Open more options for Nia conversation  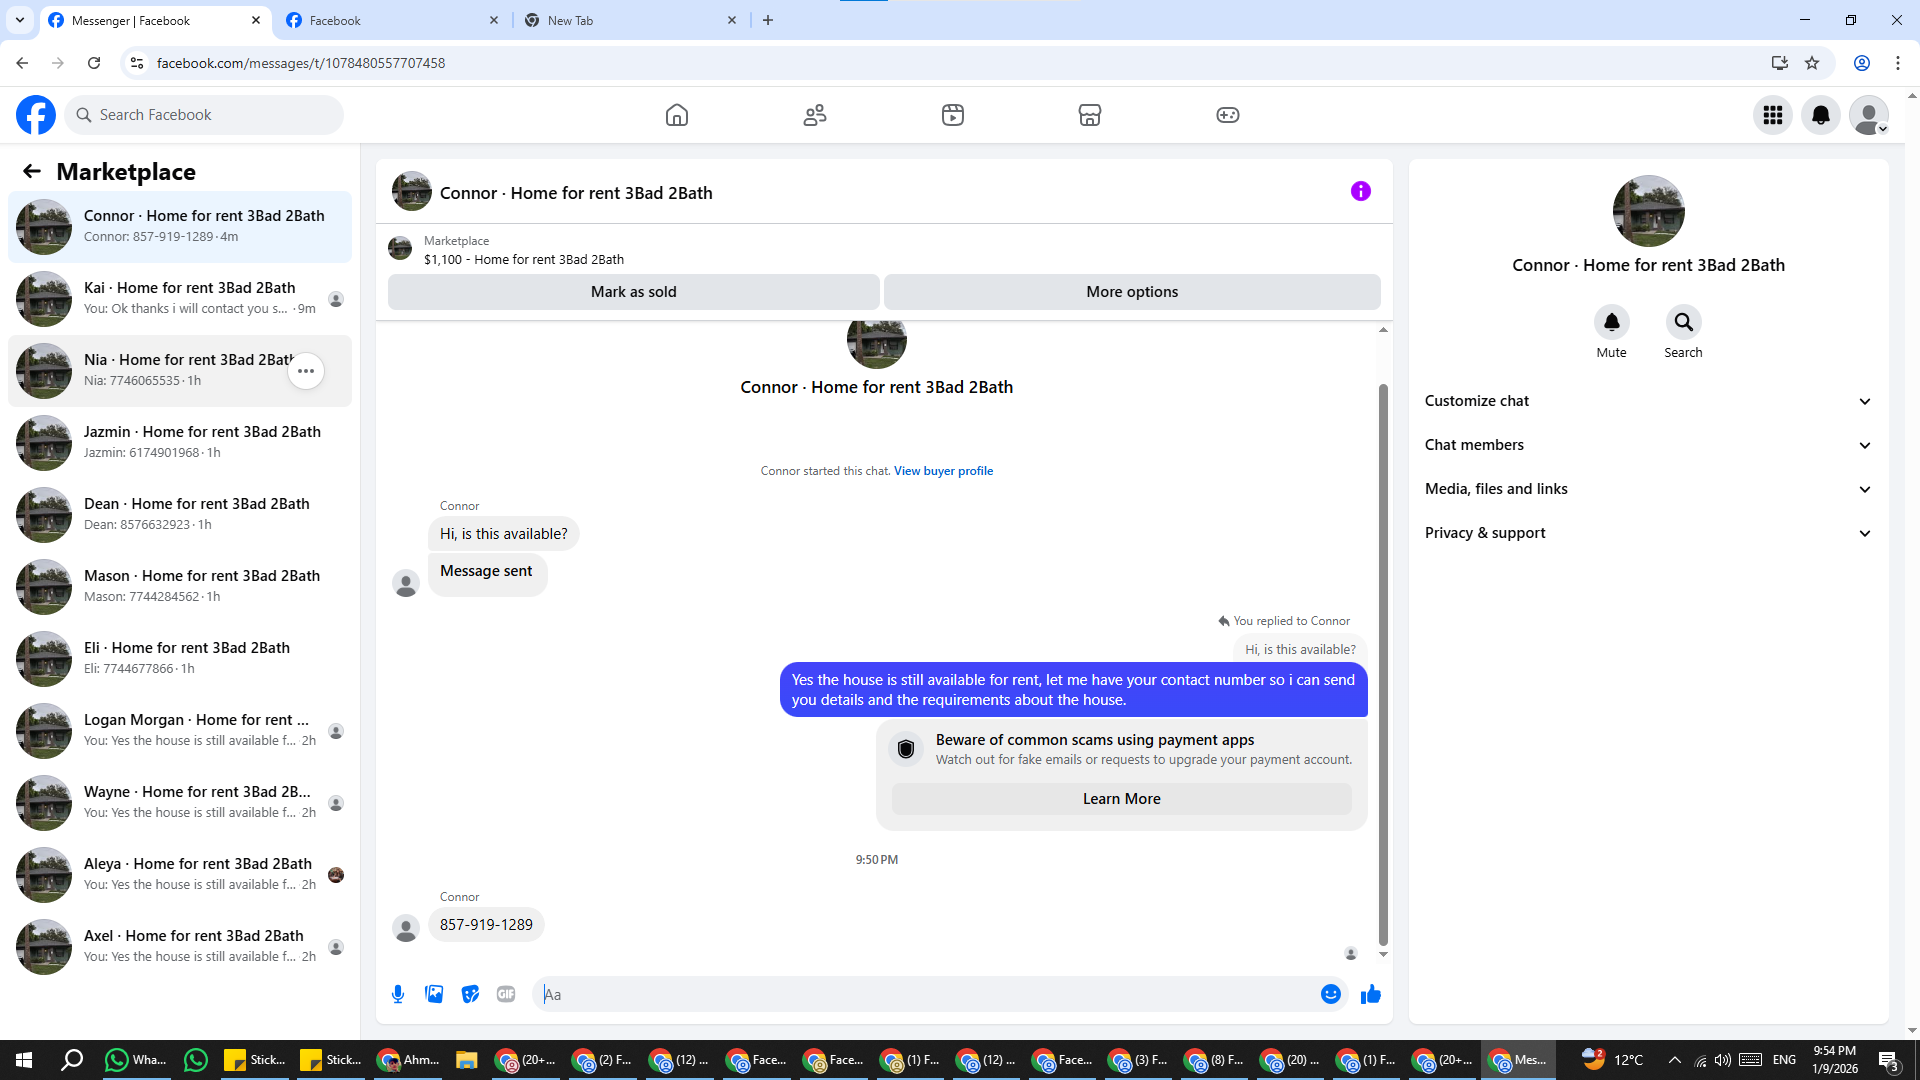tap(306, 371)
